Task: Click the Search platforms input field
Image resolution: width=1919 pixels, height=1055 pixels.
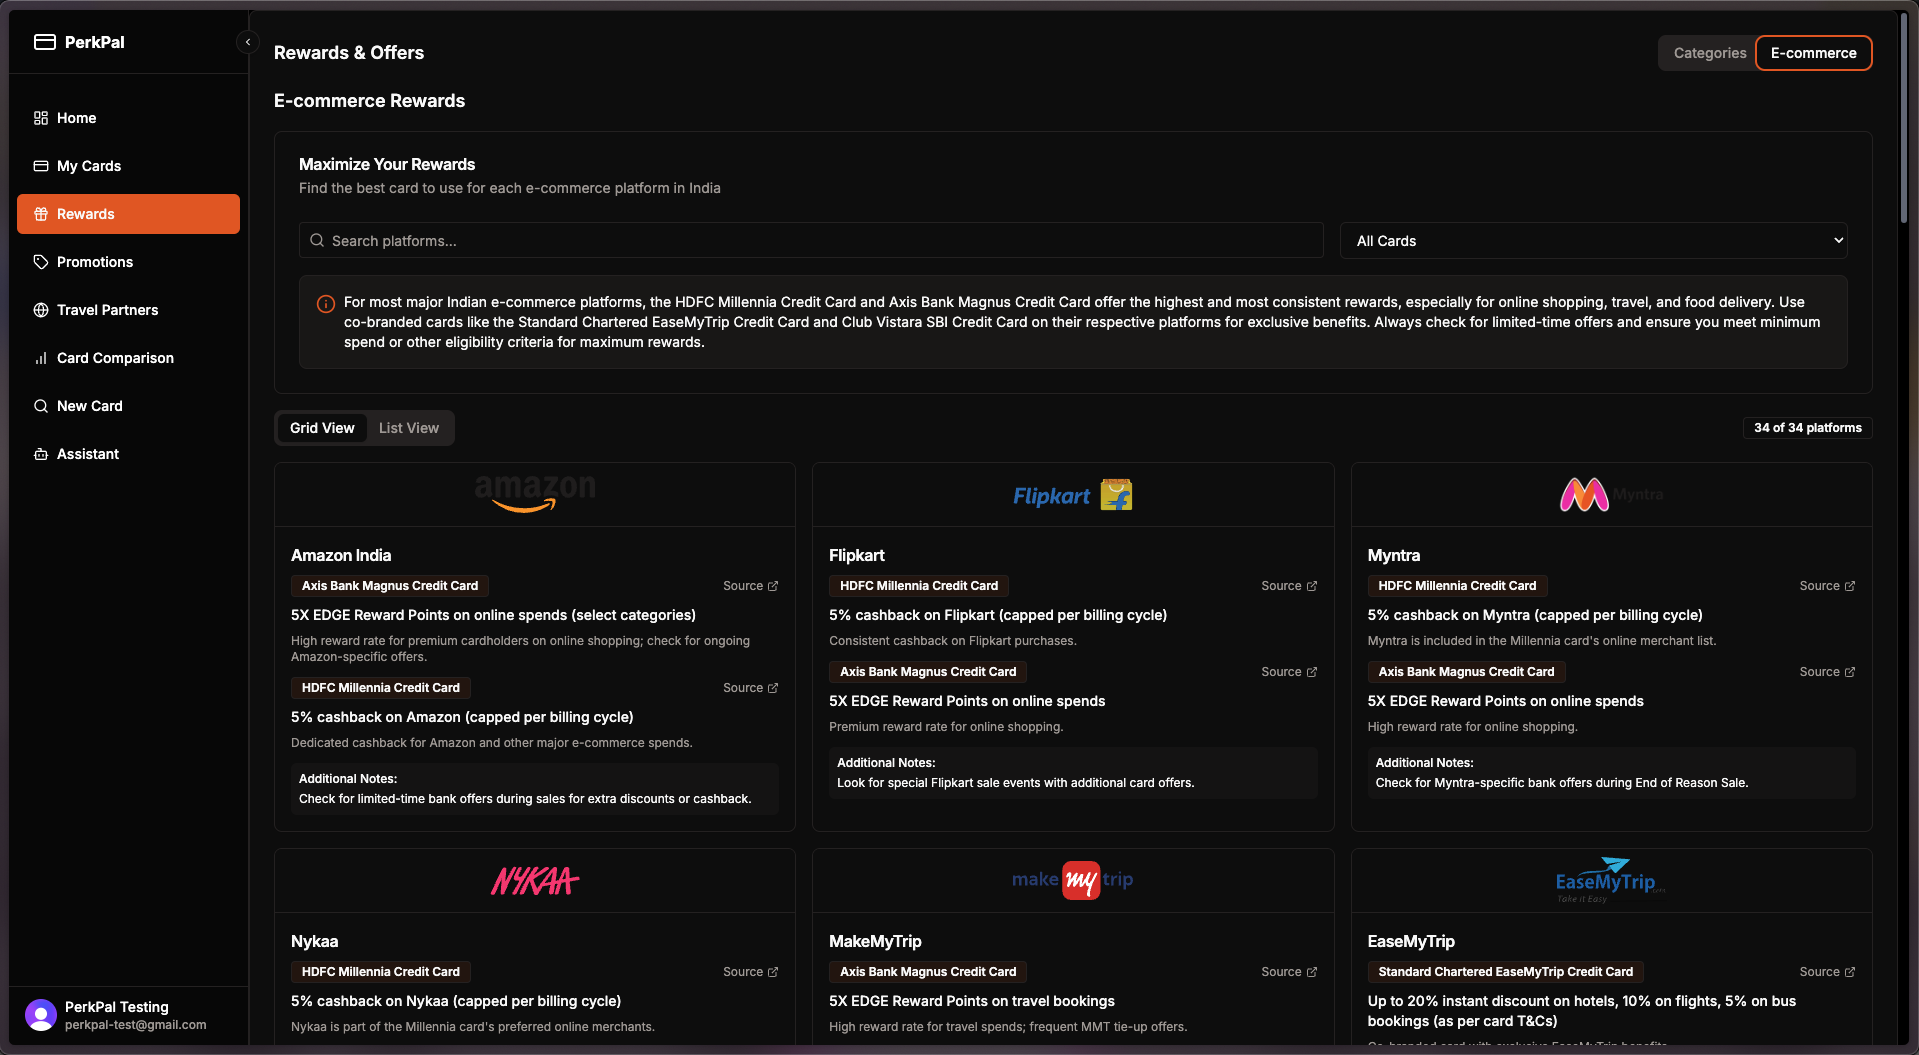Action: coord(811,241)
